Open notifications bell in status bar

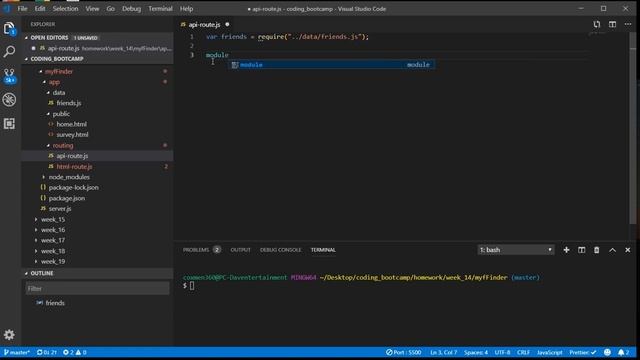pyautogui.click(x=623, y=352)
